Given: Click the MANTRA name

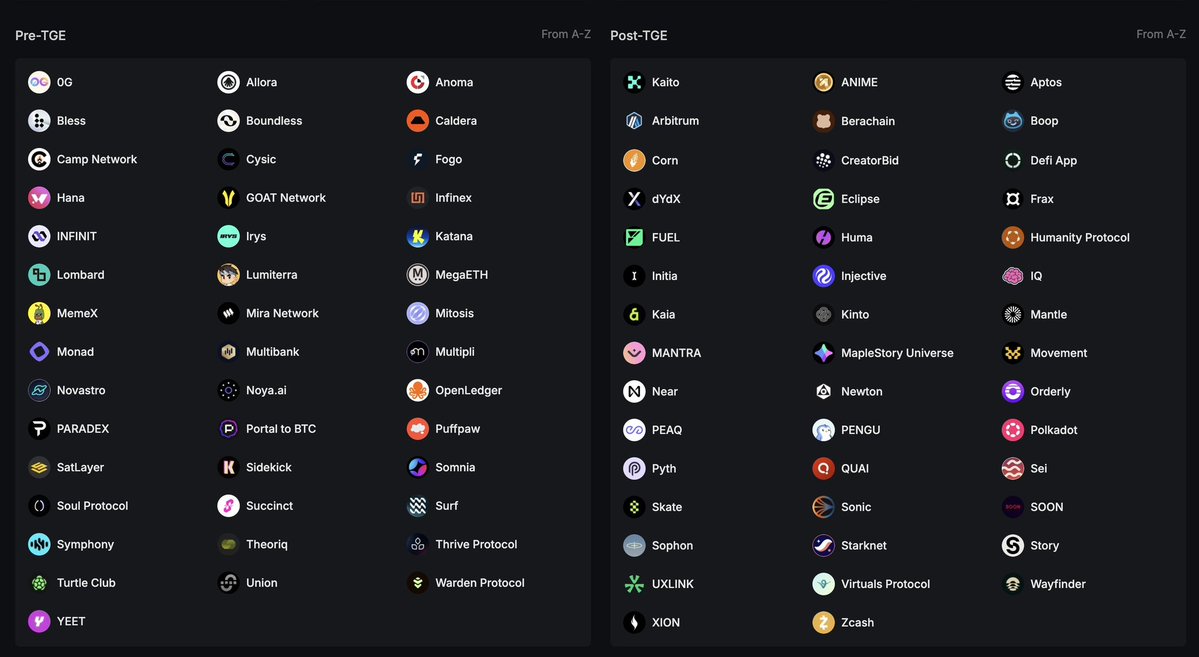Looking at the screenshot, I should click(676, 353).
